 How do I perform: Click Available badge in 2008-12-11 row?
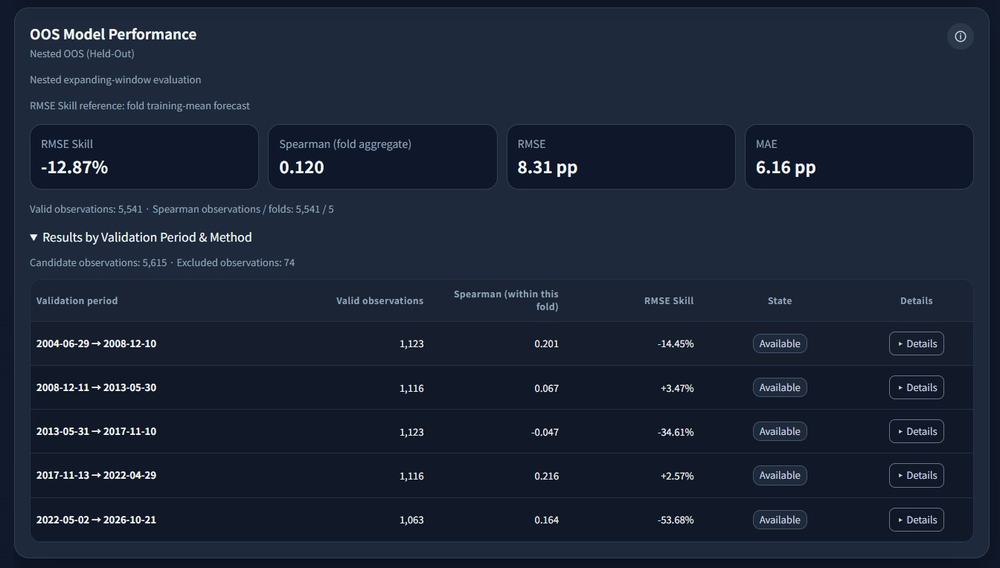[779, 388]
